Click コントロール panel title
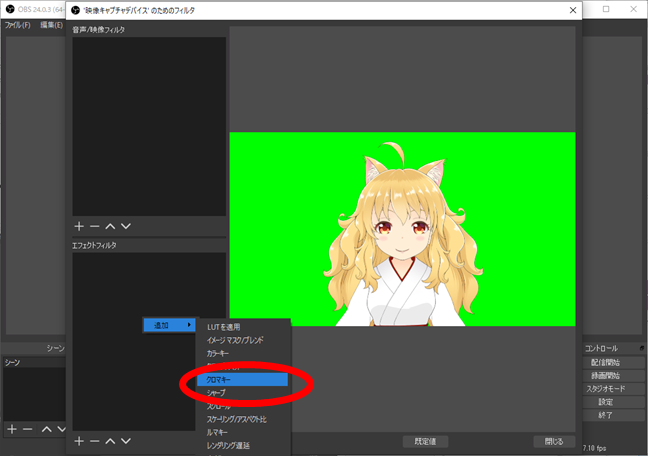648x456 pixels. tap(601, 349)
